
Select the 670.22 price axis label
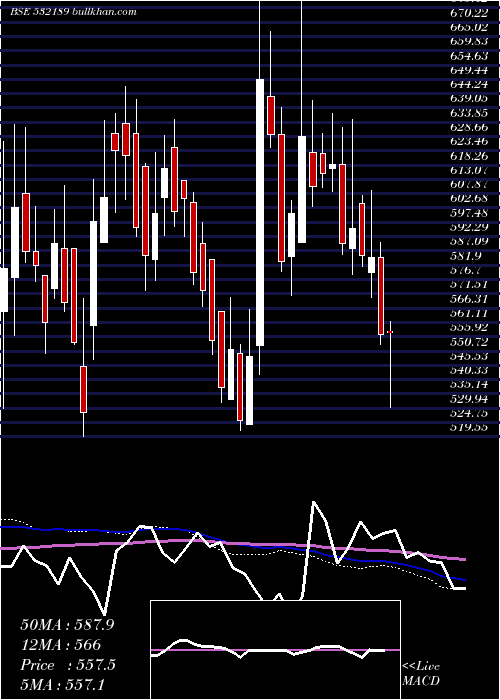pyautogui.click(x=469, y=13)
